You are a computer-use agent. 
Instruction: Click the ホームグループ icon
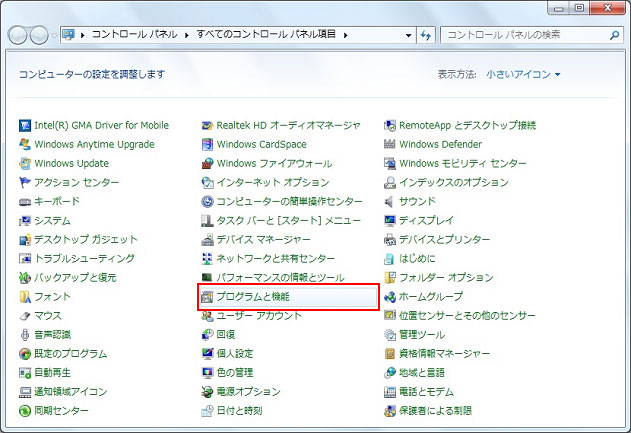pos(390,297)
